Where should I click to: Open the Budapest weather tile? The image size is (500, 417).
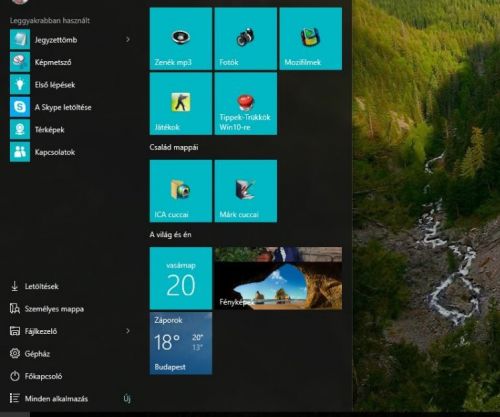[x=181, y=343]
